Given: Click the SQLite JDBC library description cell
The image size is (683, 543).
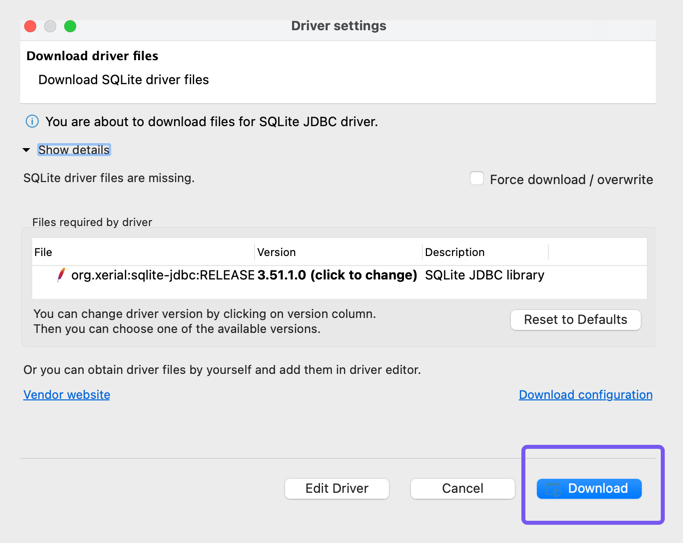Looking at the screenshot, I should click(484, 275).
